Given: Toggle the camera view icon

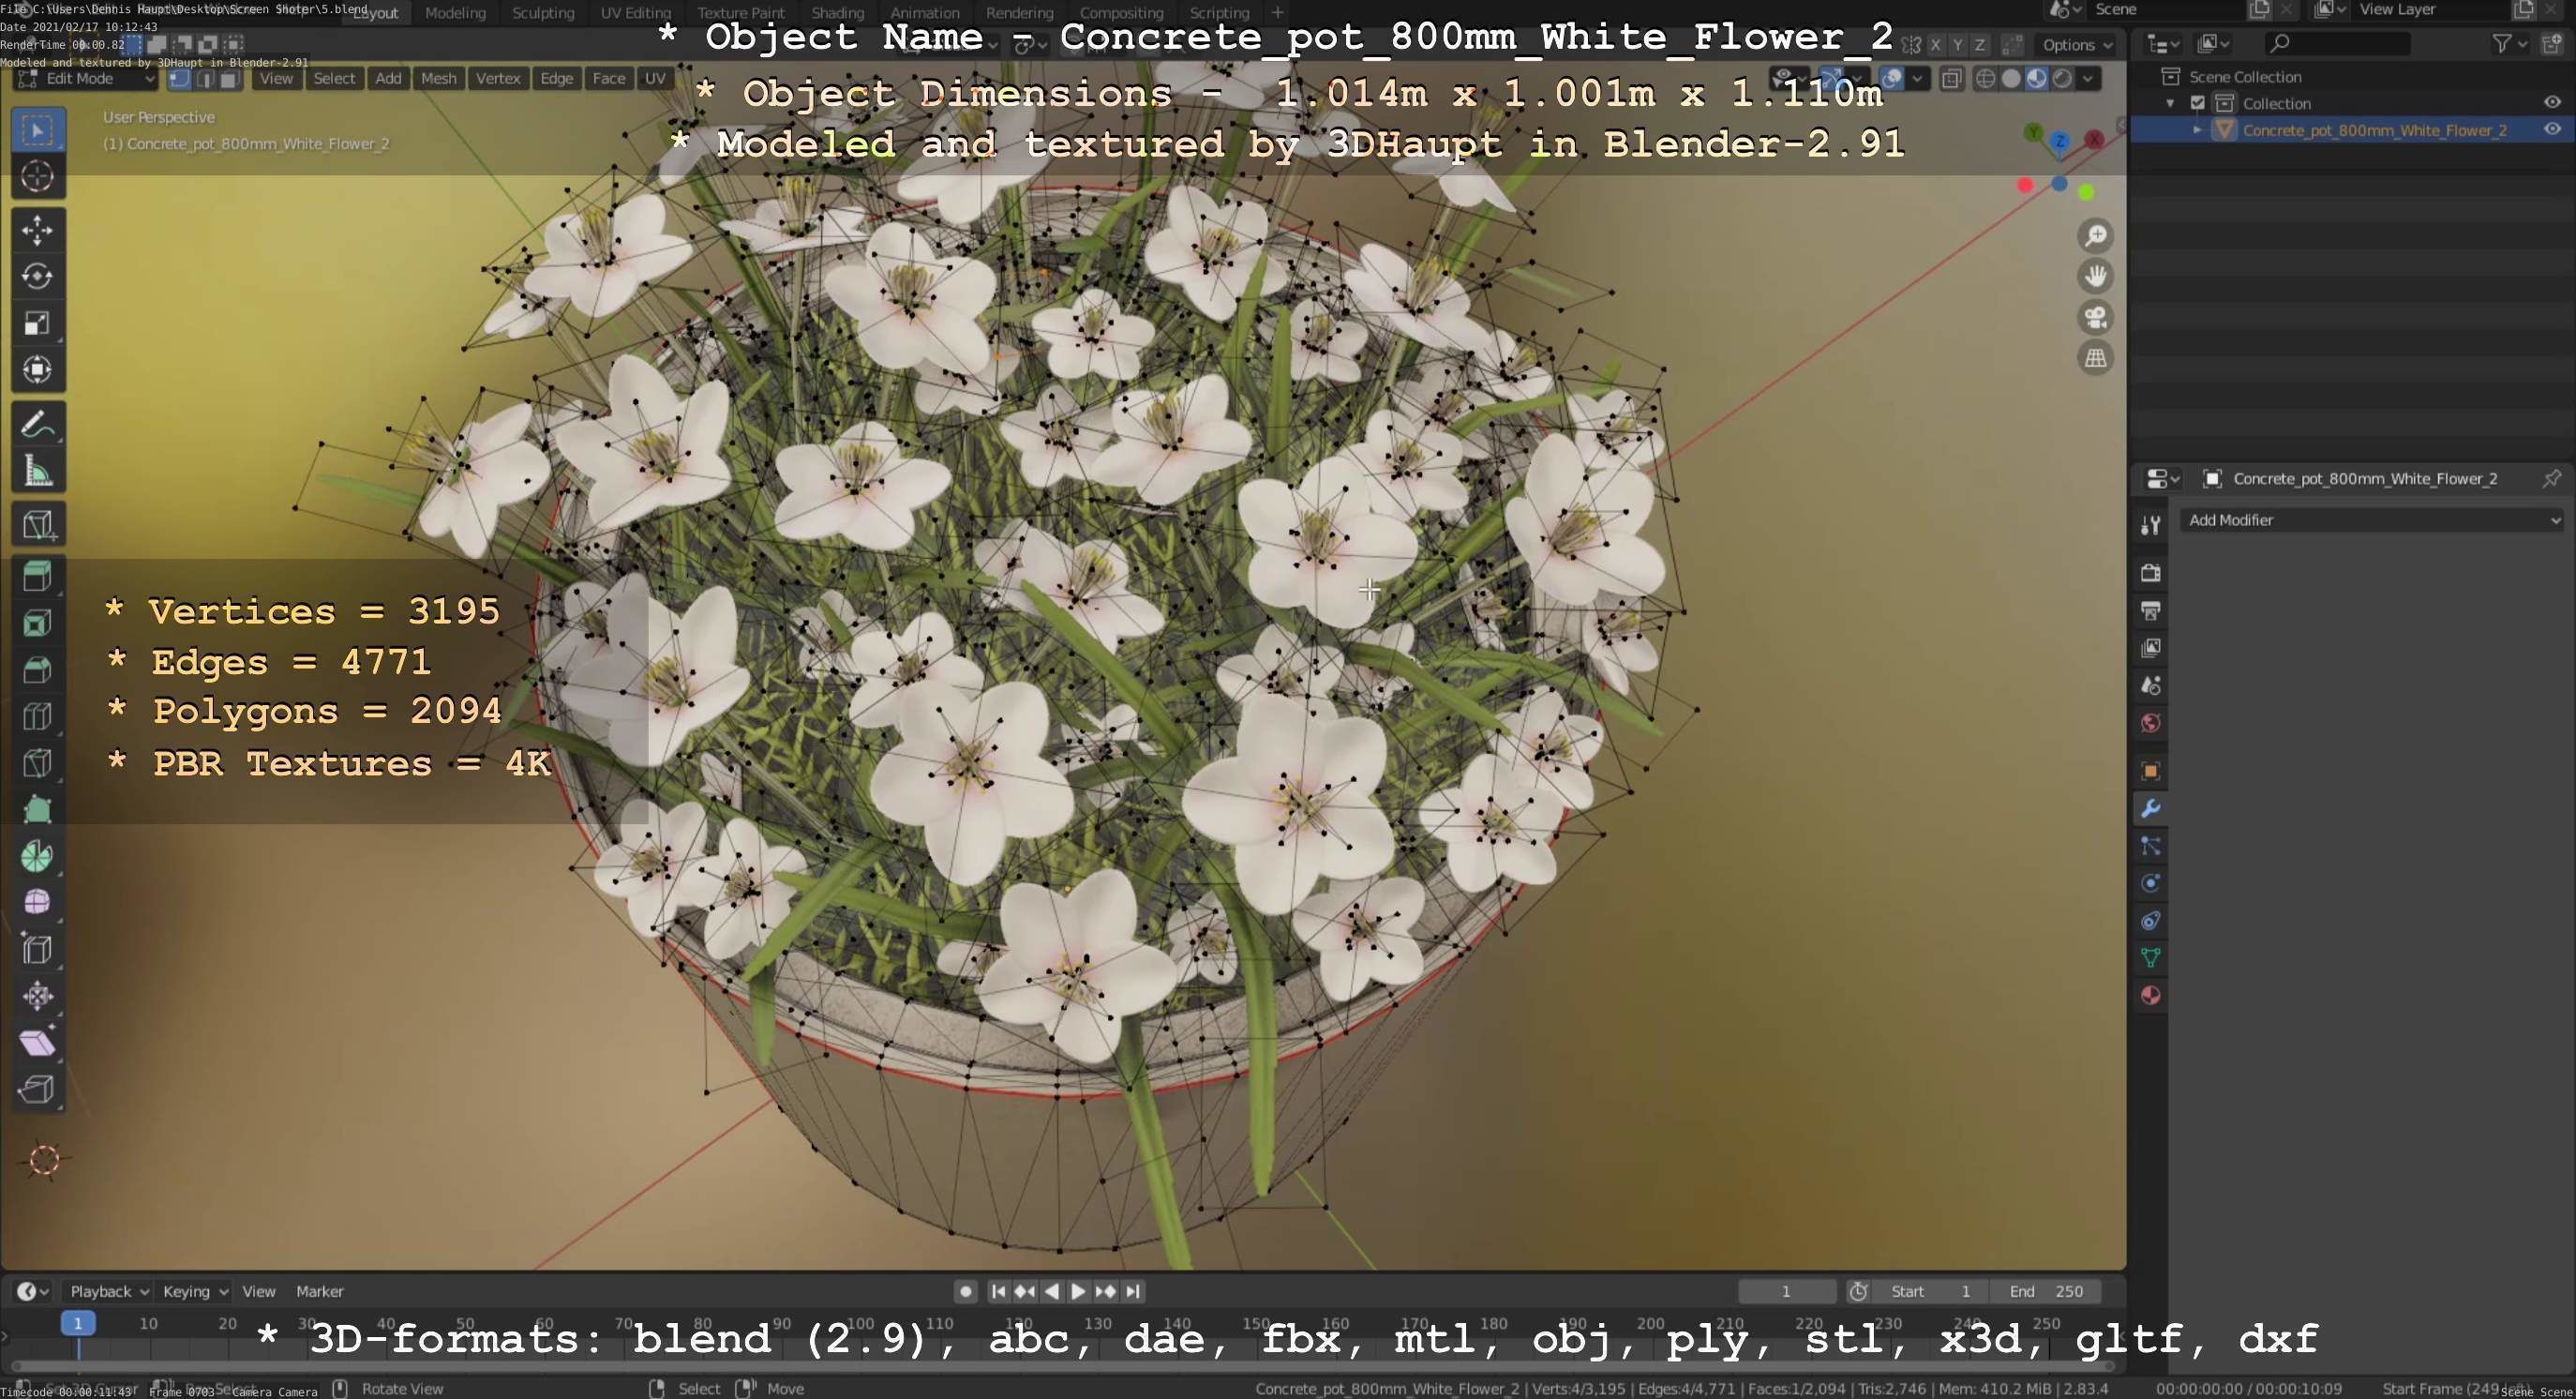Looking at the screenshot, I should click(x=2096, y=317).
